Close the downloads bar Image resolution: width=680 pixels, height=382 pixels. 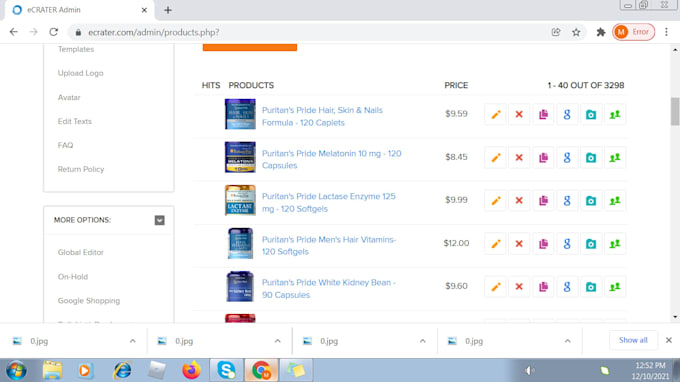[x=669, y=340]
